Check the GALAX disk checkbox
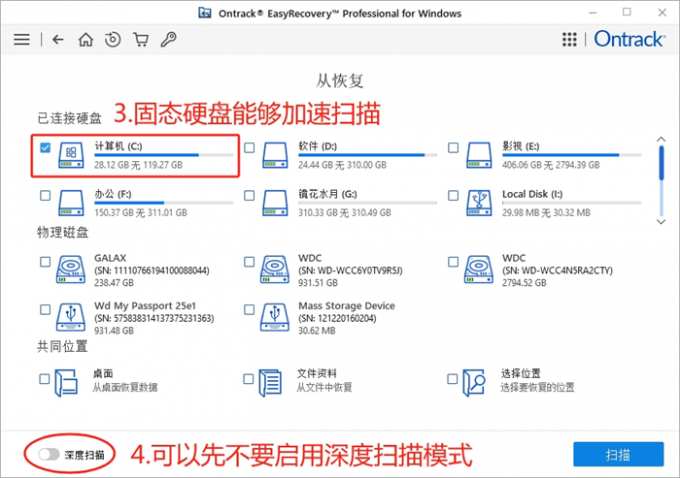680x478 pixels. 45,262
